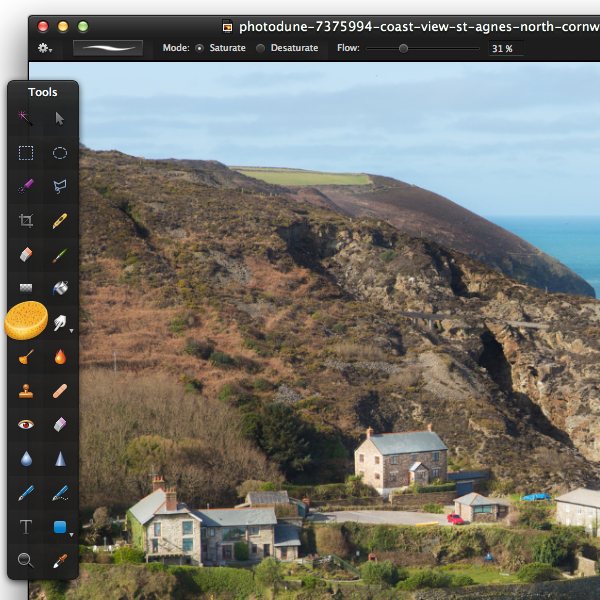Choose Saturate mode radio button
This screenshot has height=600, width=600.
click(x=199, y=48)
